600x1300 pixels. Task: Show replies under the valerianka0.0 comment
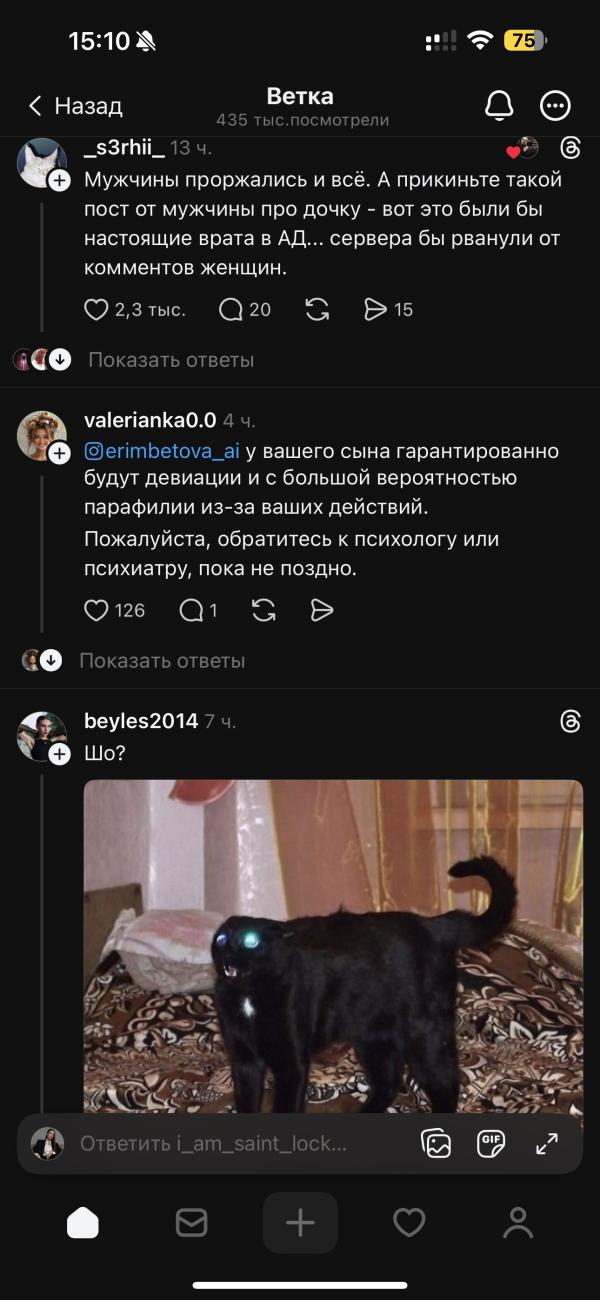(x=162, y=661)
